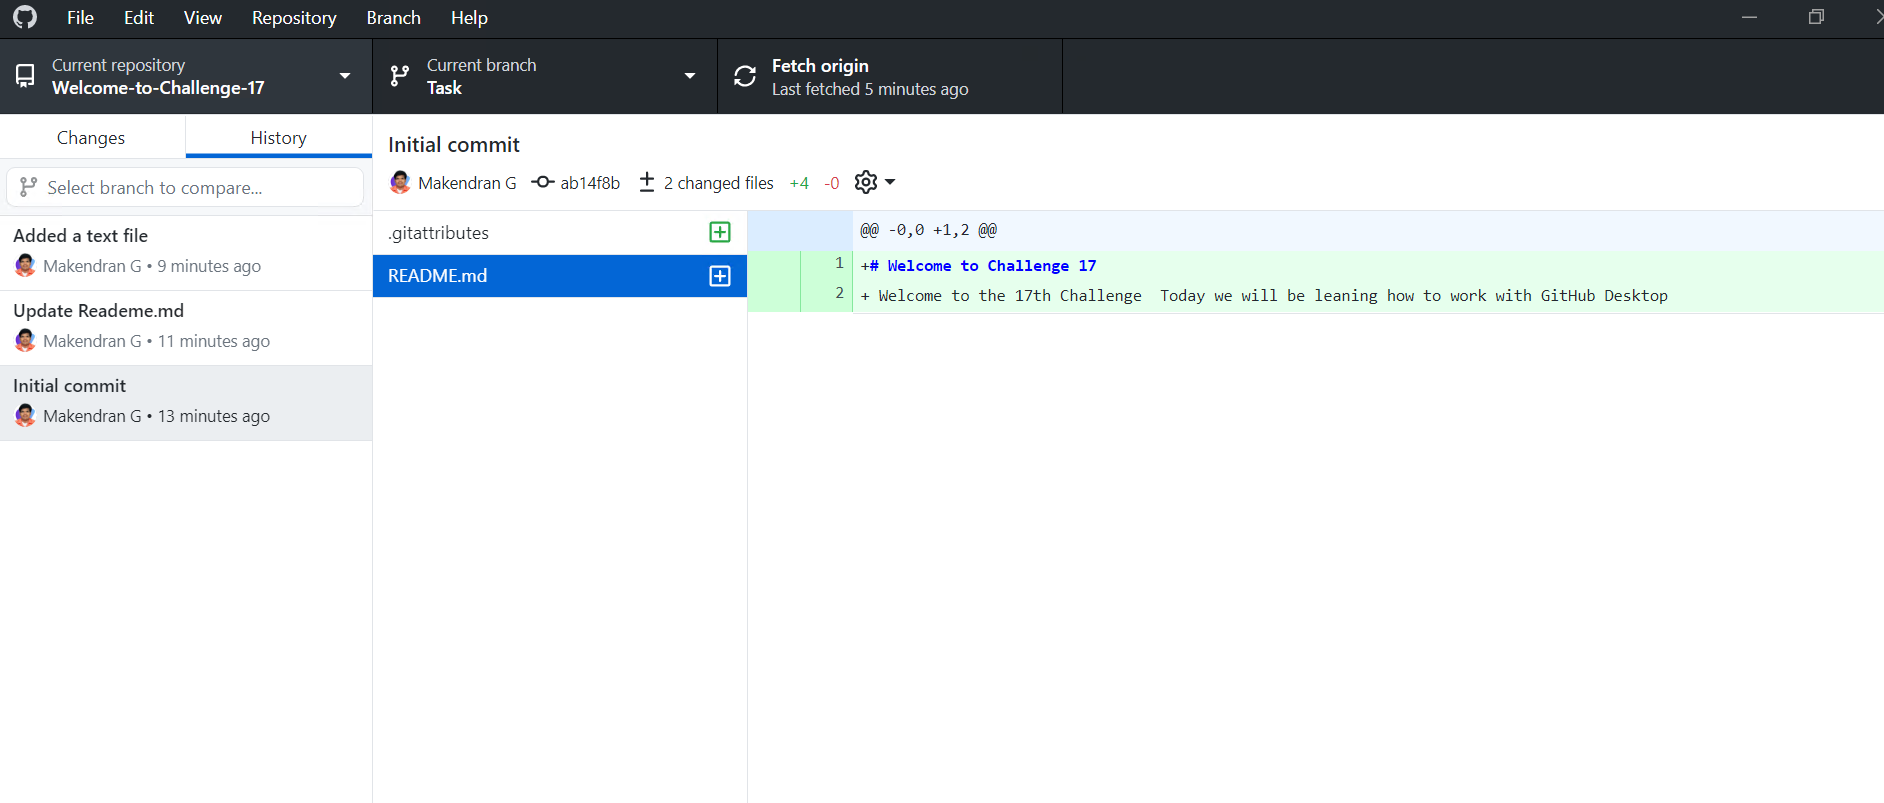Click the branch icon beside Current branch

tap(400, 76)
